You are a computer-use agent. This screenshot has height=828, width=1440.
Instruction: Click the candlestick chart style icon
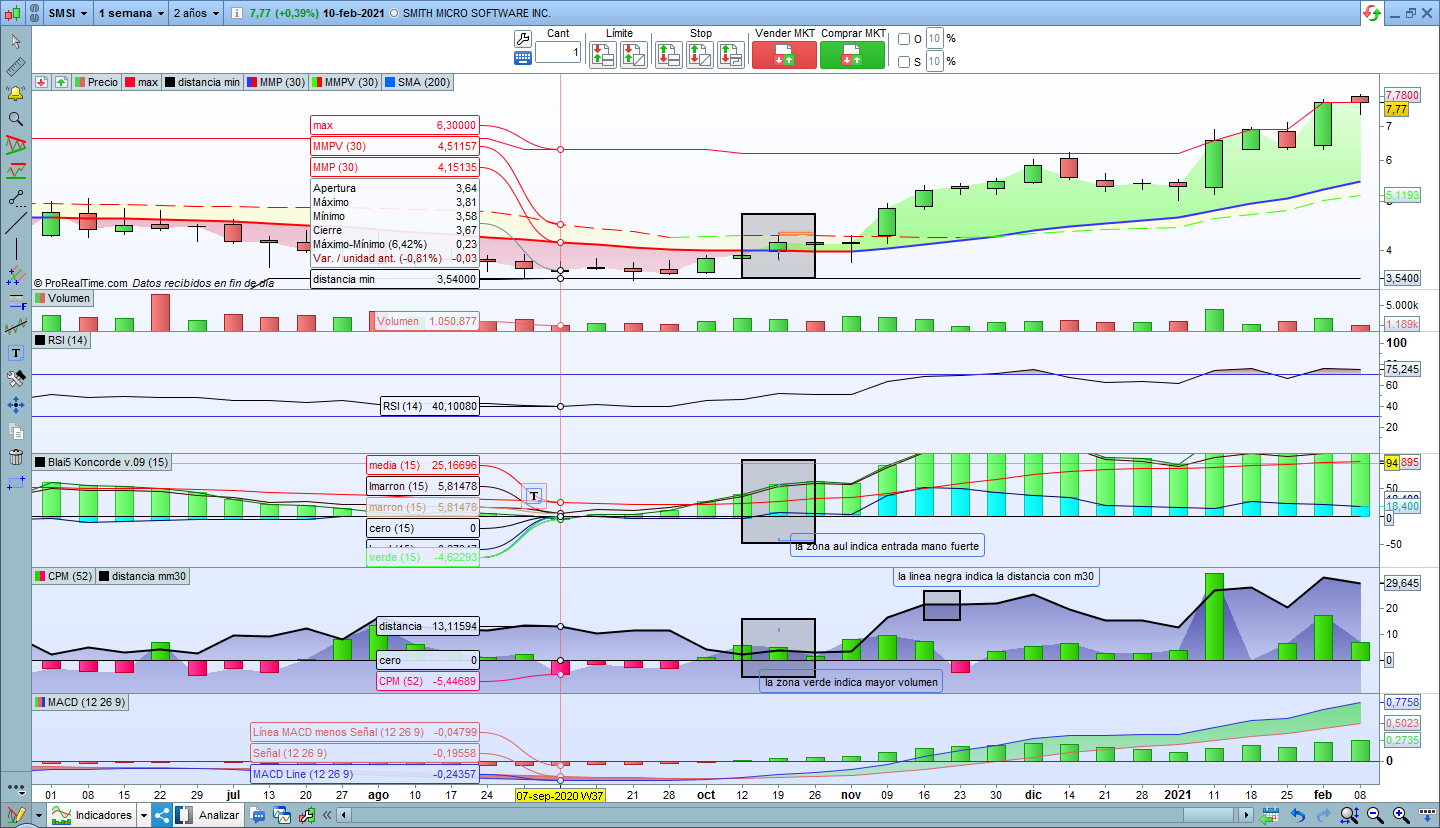13,14
